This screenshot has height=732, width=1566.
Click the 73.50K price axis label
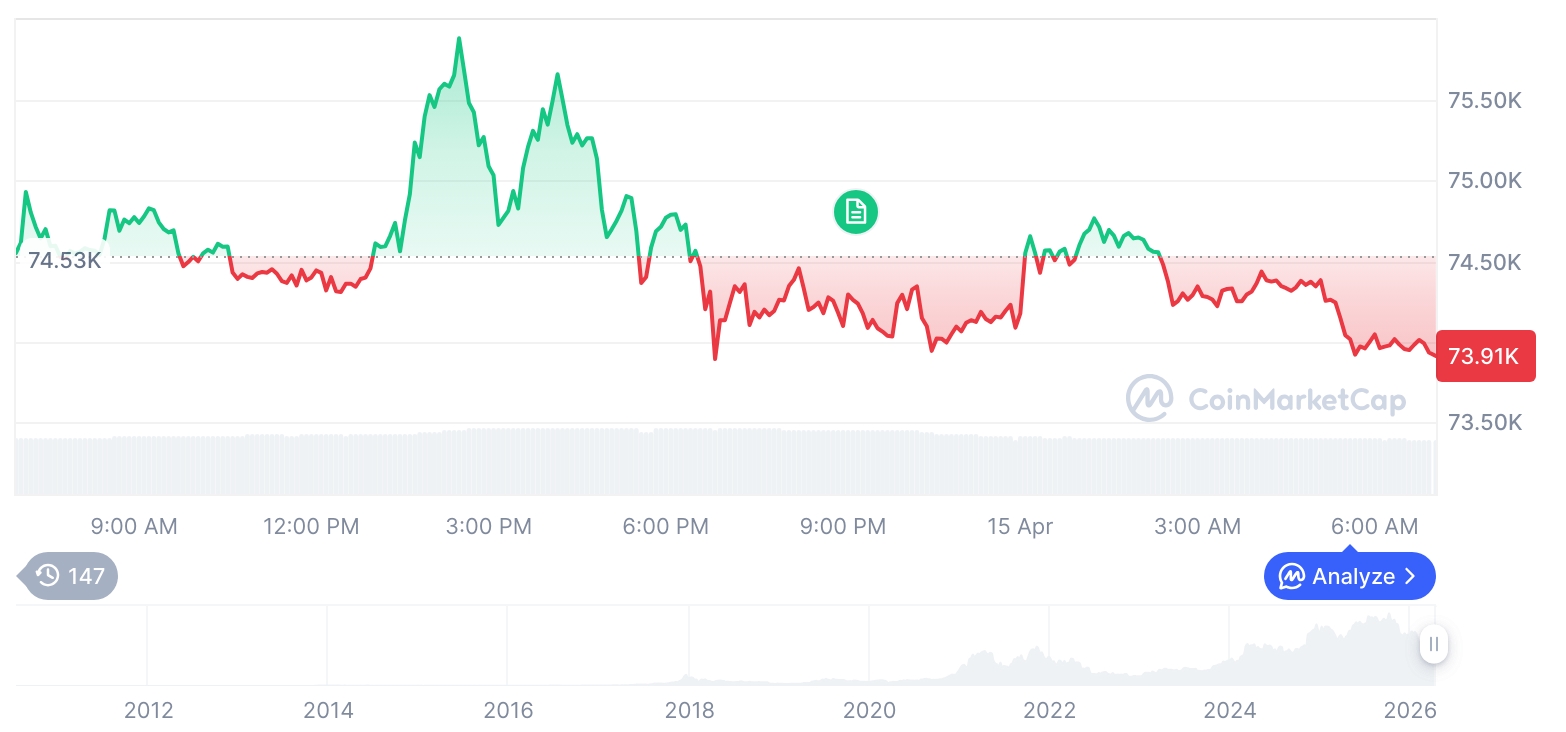1484,422
